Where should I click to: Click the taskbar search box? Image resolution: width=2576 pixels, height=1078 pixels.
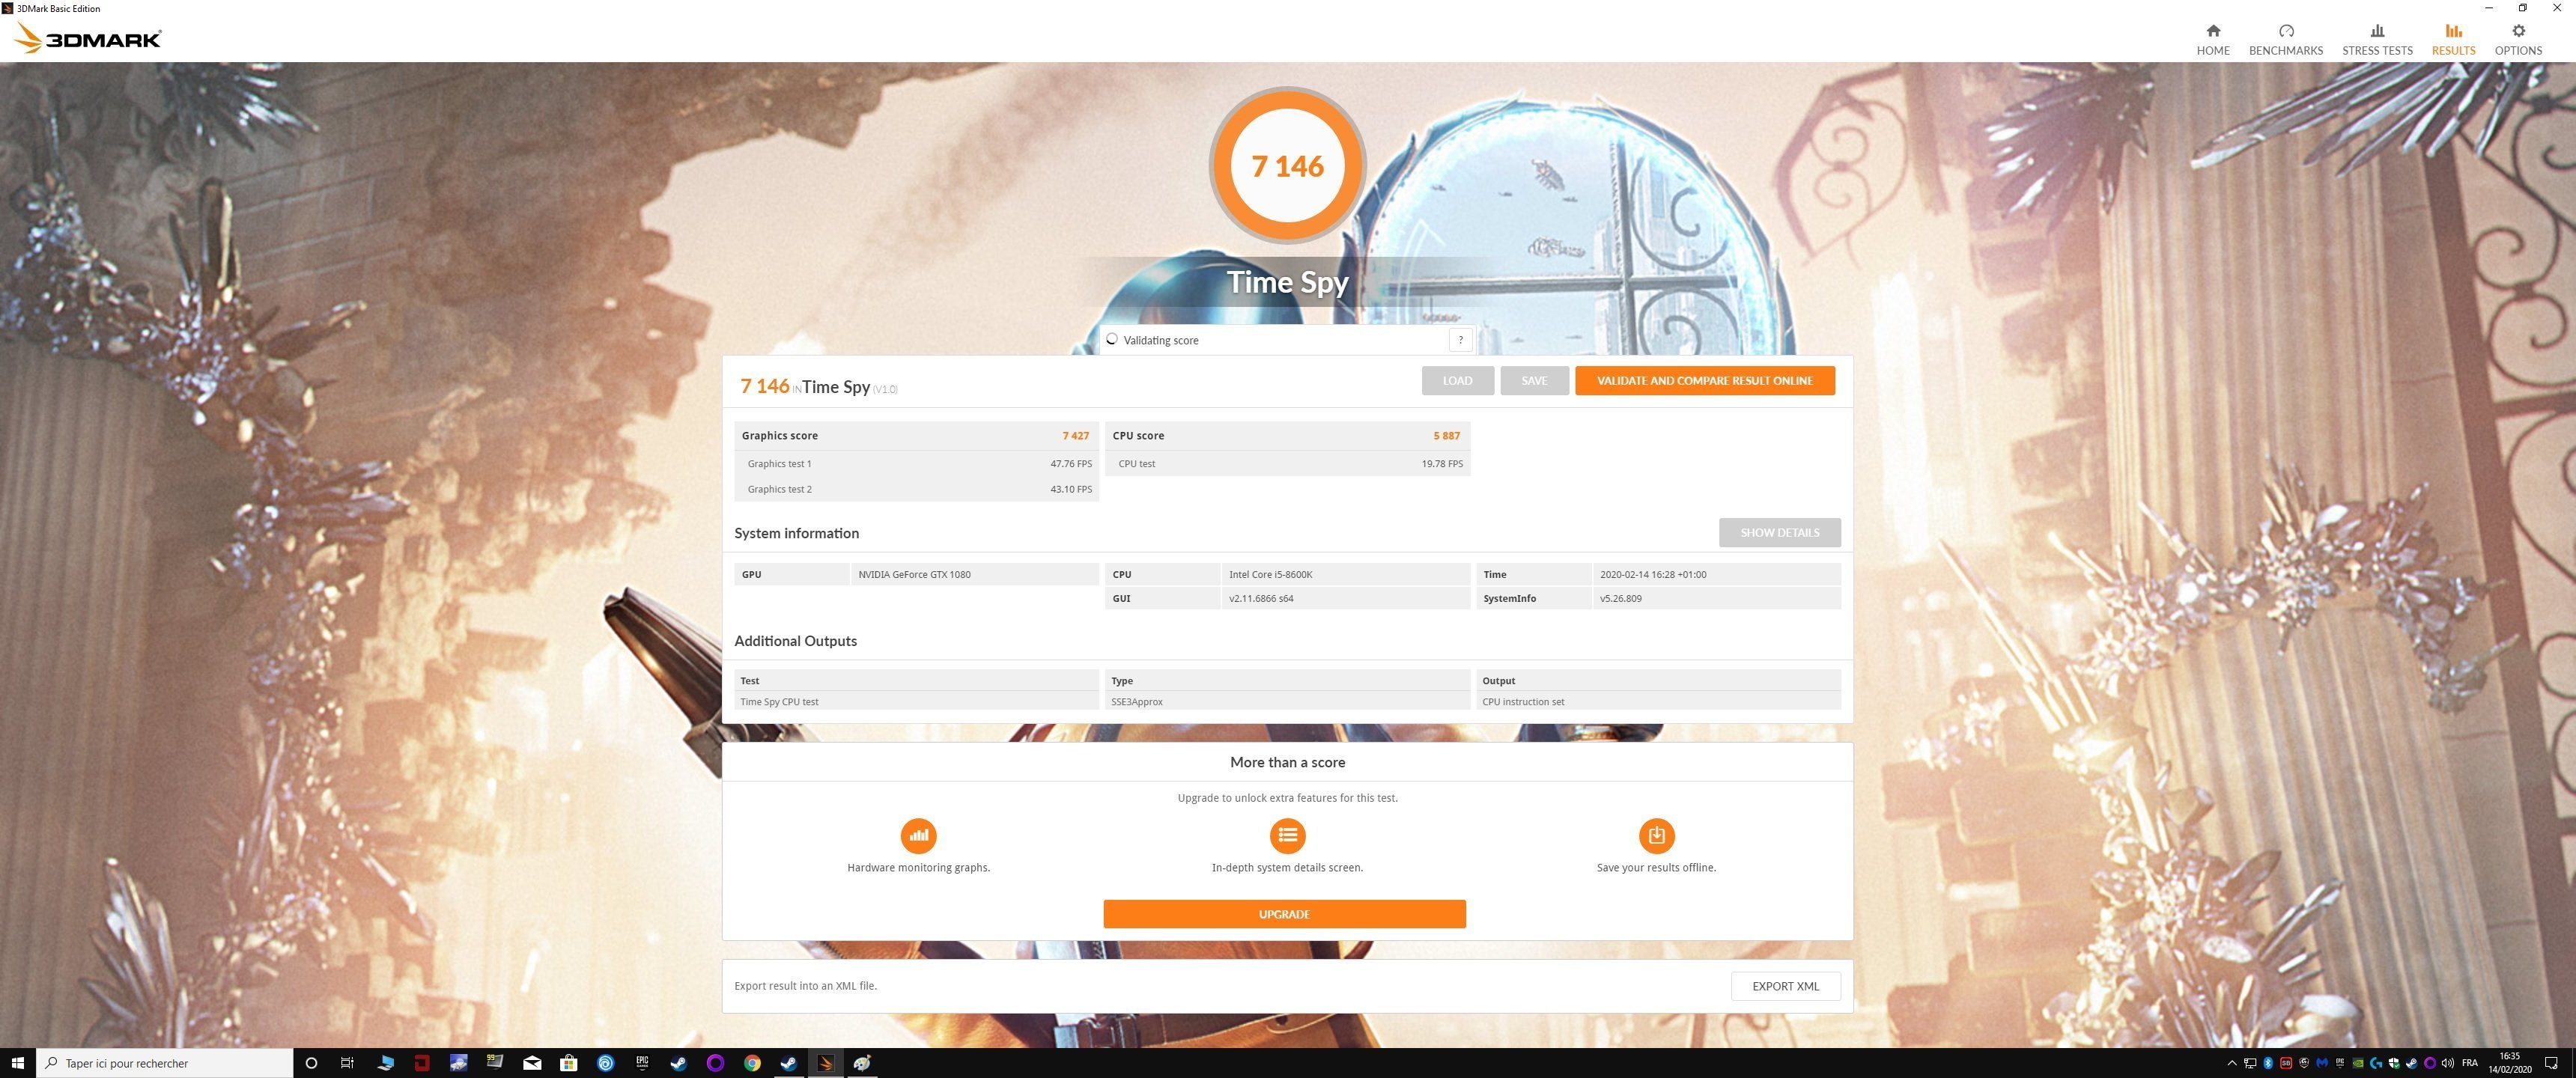(x=165, y=1063)
